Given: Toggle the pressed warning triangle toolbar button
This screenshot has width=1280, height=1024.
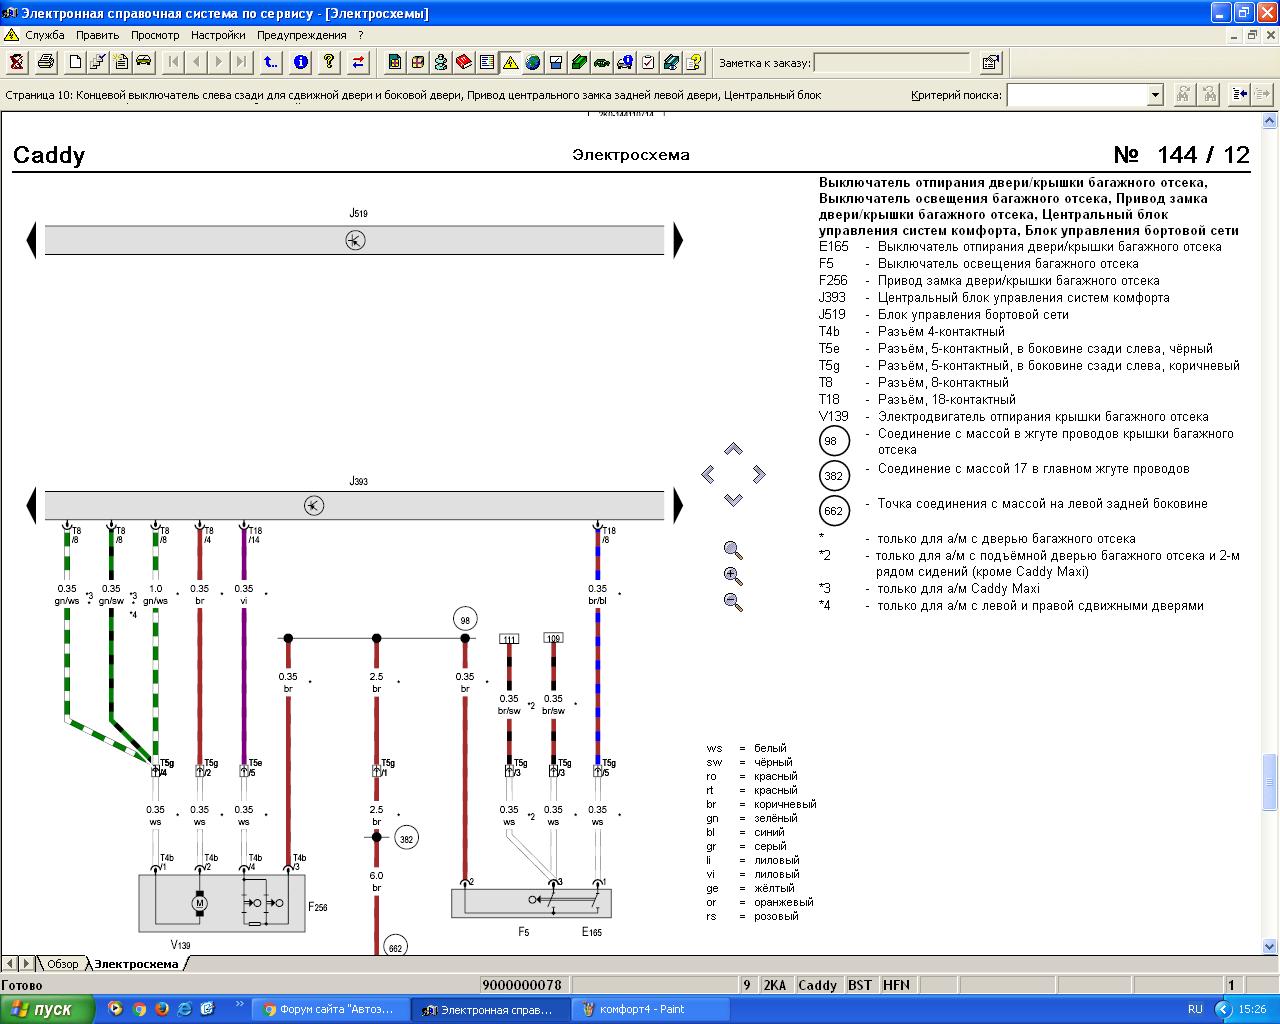Looking at the screenshot, I should coord(510,62).
